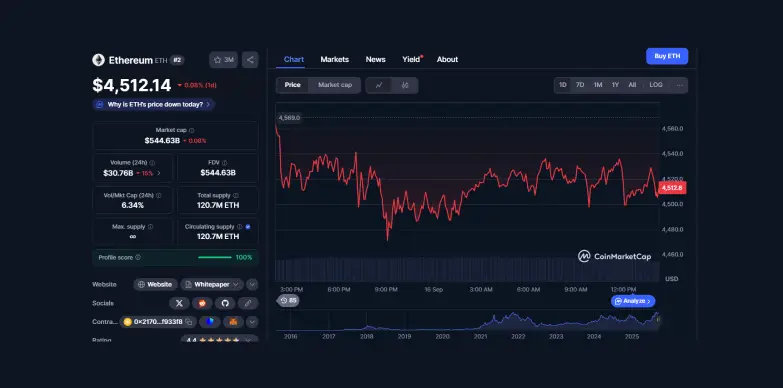This screenshot has height=388, width=783.
Task: Open the X (Twitter) social link
Action: click(x=179, y=303)
